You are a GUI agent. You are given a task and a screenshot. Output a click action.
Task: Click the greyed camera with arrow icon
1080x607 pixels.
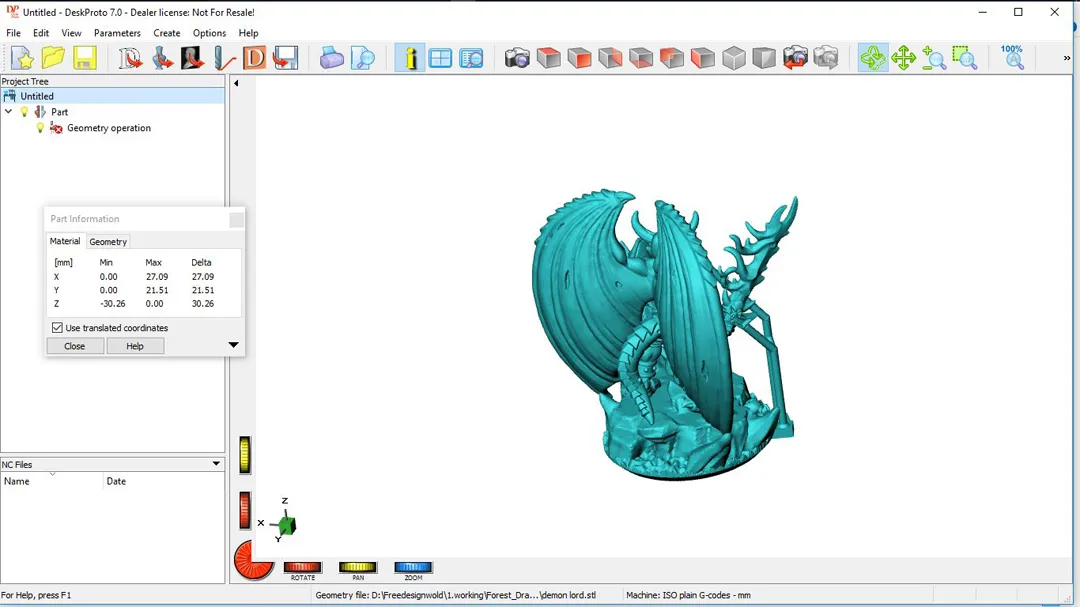point(826,58)
